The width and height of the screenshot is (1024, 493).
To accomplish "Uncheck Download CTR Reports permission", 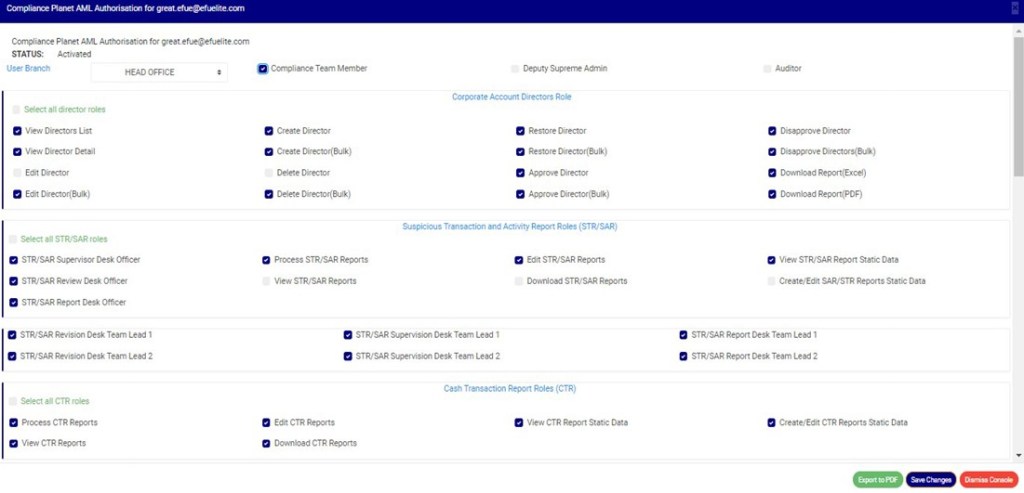I will coord(267,443).
